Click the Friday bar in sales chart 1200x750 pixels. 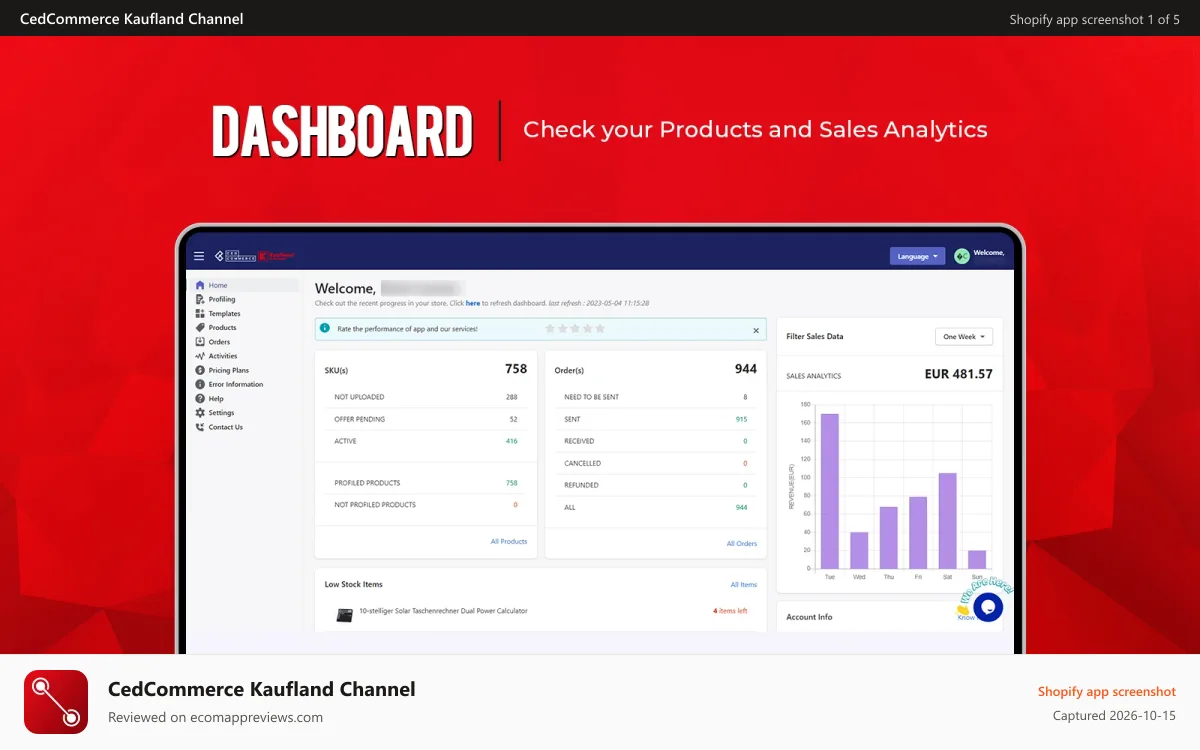918,532
